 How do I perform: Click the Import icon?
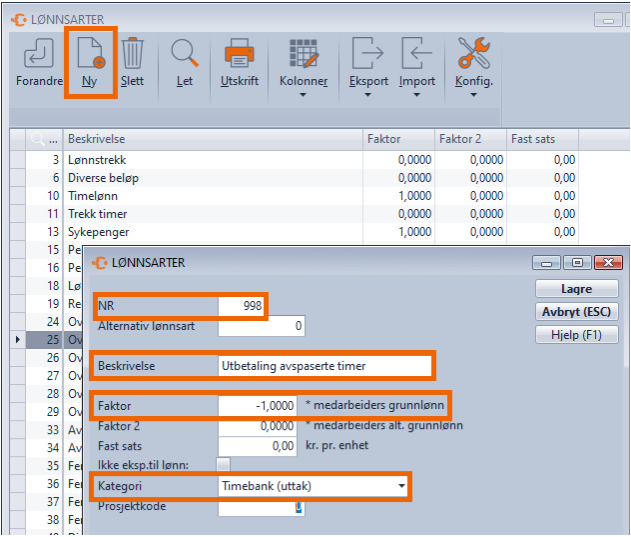(x=417, y=53)
